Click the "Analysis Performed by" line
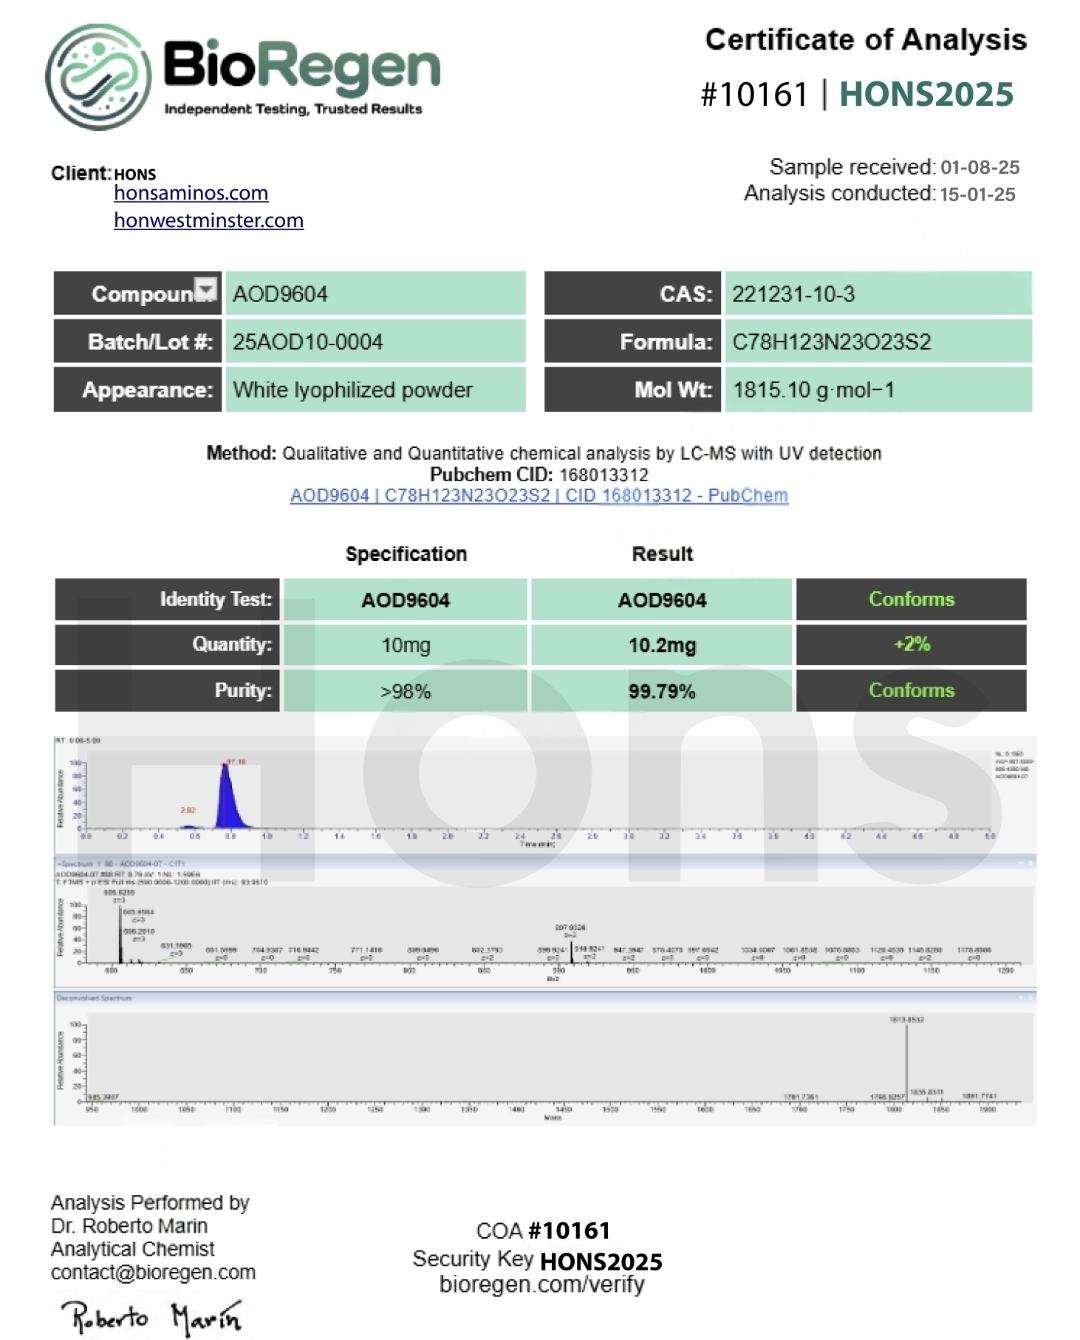Screen dimensions: 1080x1340 [x=150, y=1203]
